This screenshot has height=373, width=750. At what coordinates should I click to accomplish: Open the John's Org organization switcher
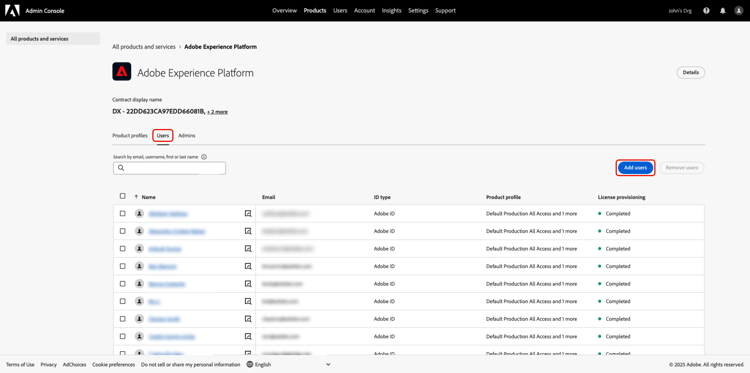(x=680, y=11)
